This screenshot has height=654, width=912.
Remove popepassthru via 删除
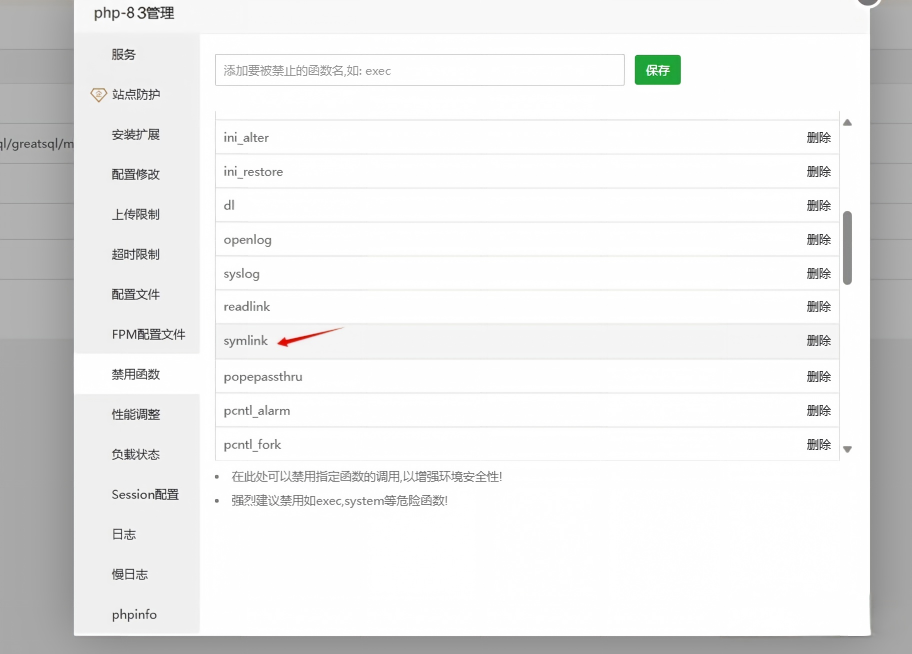click(x=818, y=377)
